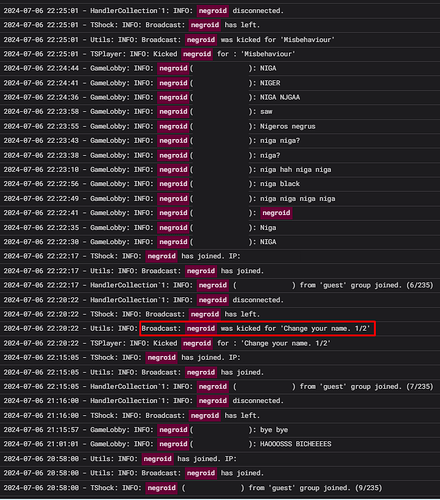
Task: Click 21:16:00 HandlerCollection 'disconnected.' log line
Action: click(x=220, y=401)
